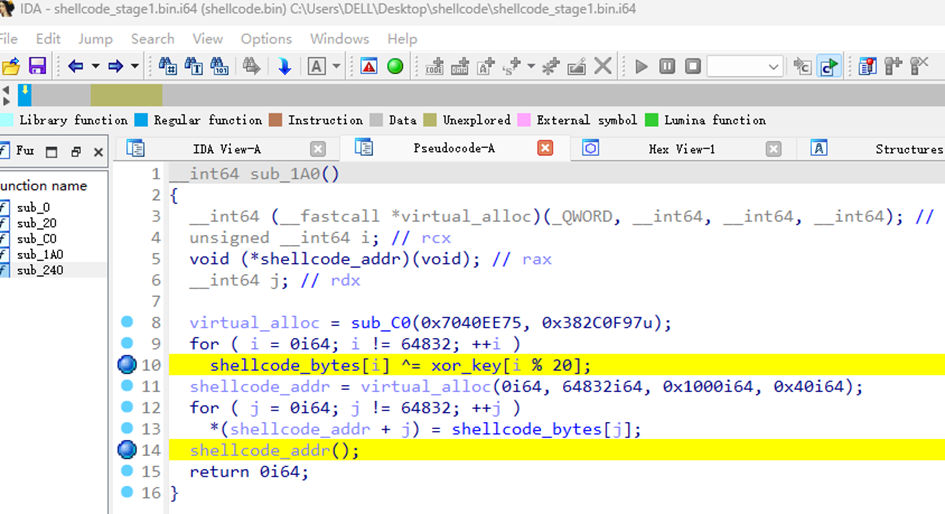The image size is (945, 514).
Task: Click the convert to data icon
Action: [460, 66]
